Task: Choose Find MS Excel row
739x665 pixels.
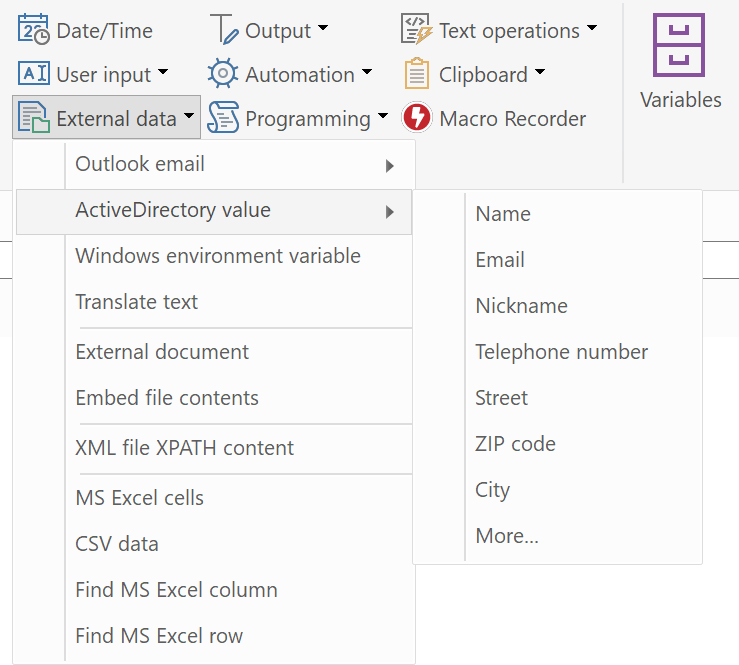Action: (214, 636)
